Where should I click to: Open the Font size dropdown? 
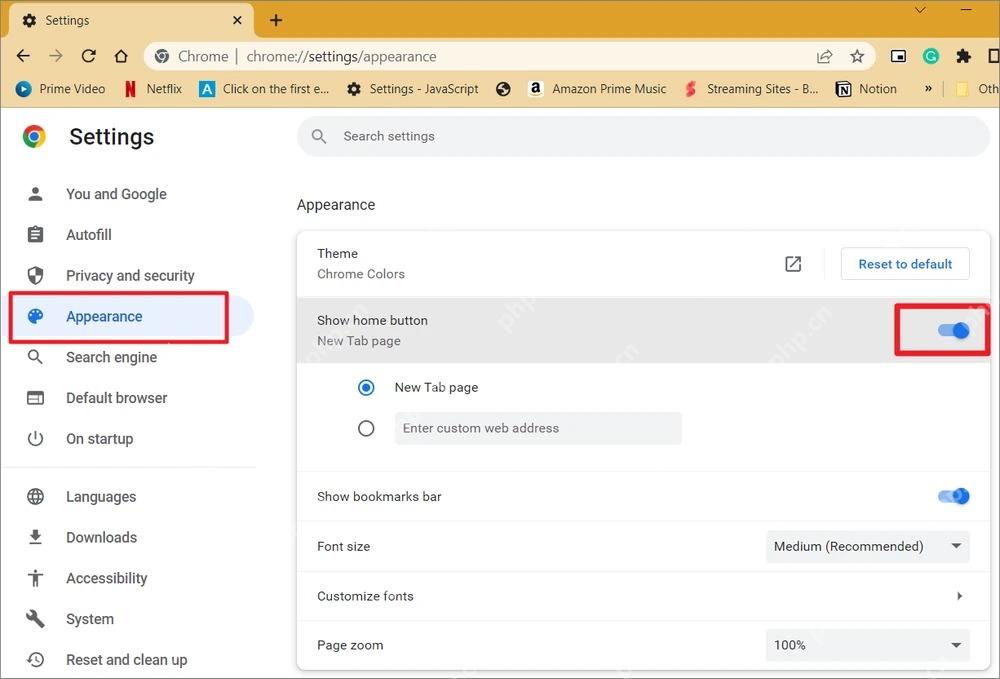(867, 546)
